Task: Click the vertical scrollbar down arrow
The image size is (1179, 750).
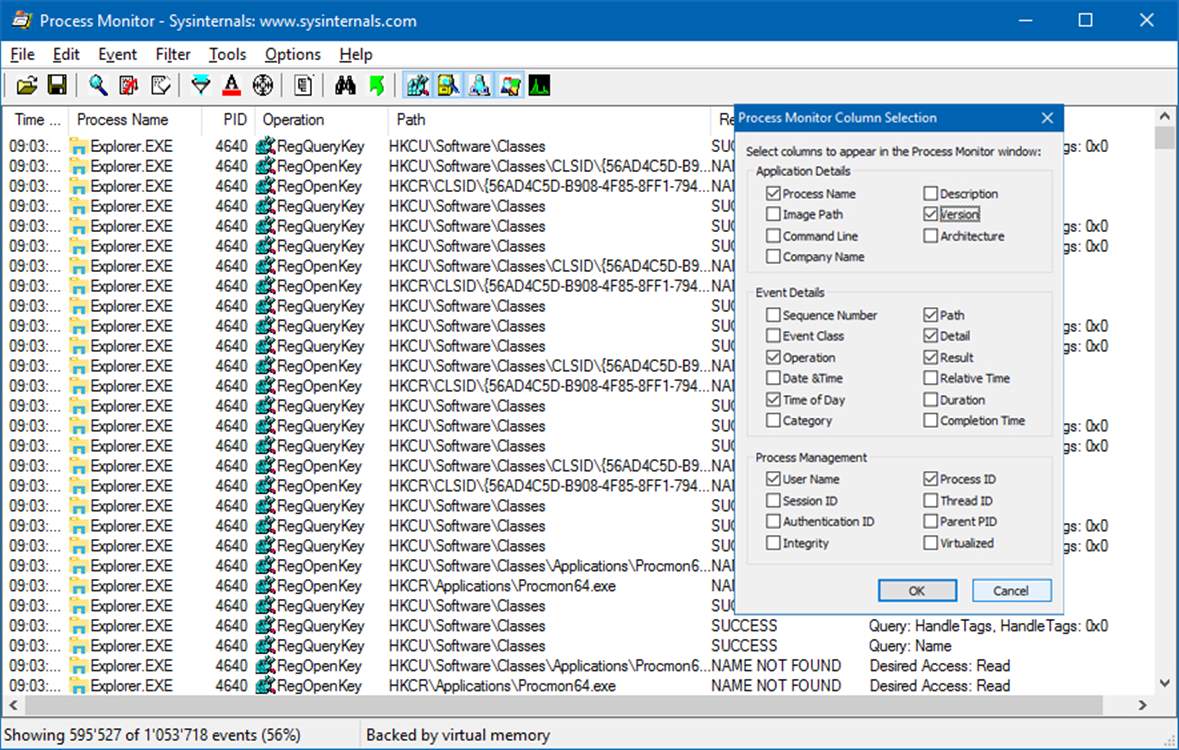Action: click(1165, 684)
